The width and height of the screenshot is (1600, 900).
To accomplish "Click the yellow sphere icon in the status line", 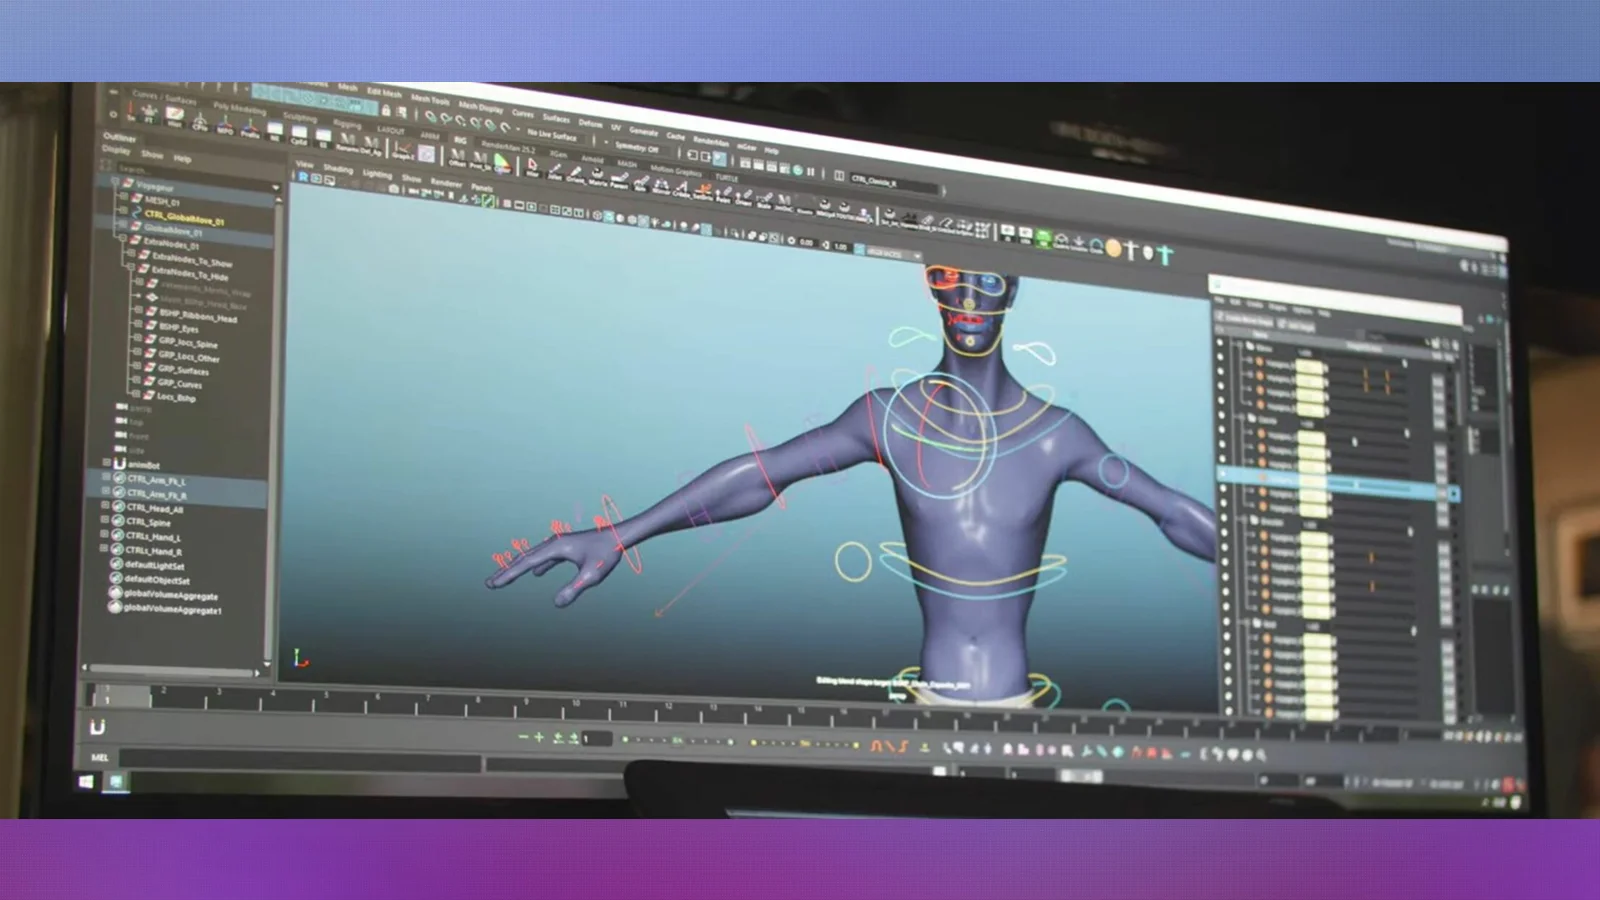I will coord(1113,248).
